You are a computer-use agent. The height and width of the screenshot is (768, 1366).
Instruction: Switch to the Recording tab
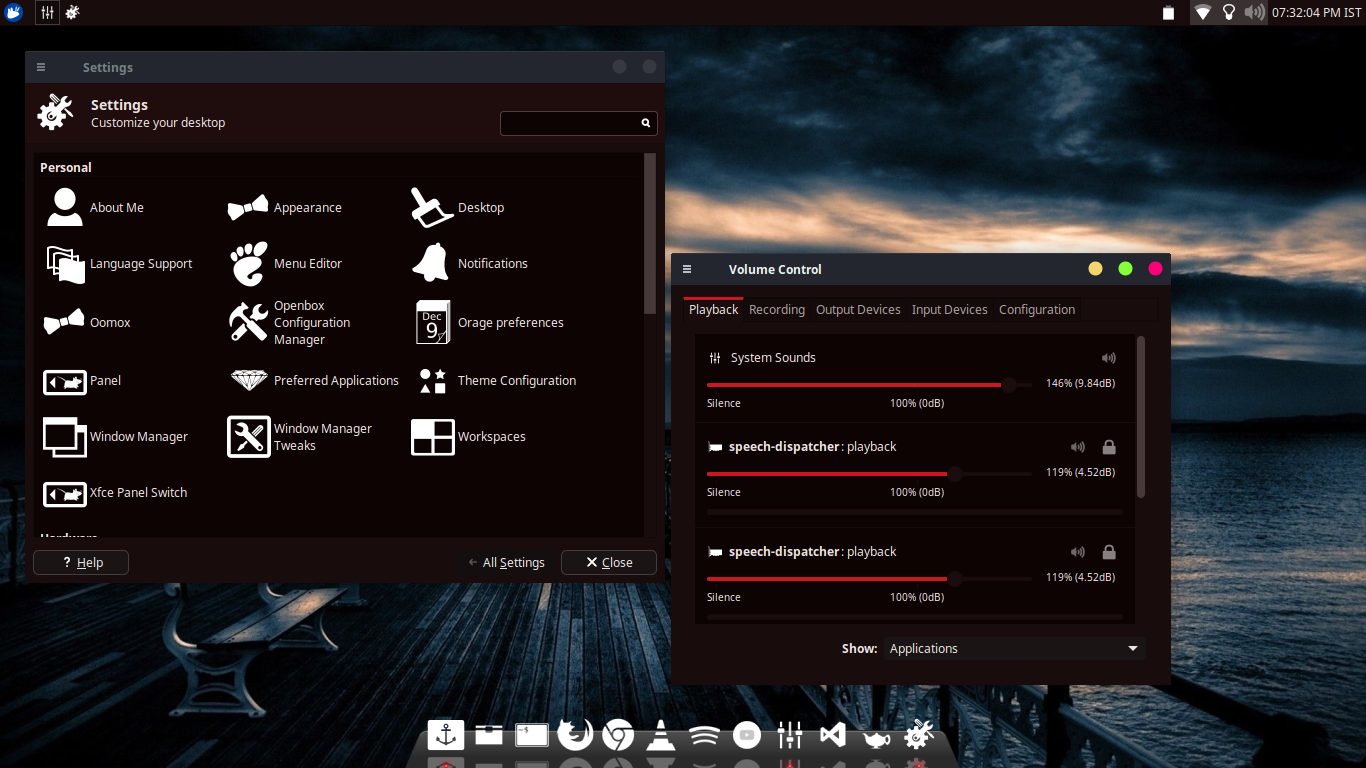(777, 310)
